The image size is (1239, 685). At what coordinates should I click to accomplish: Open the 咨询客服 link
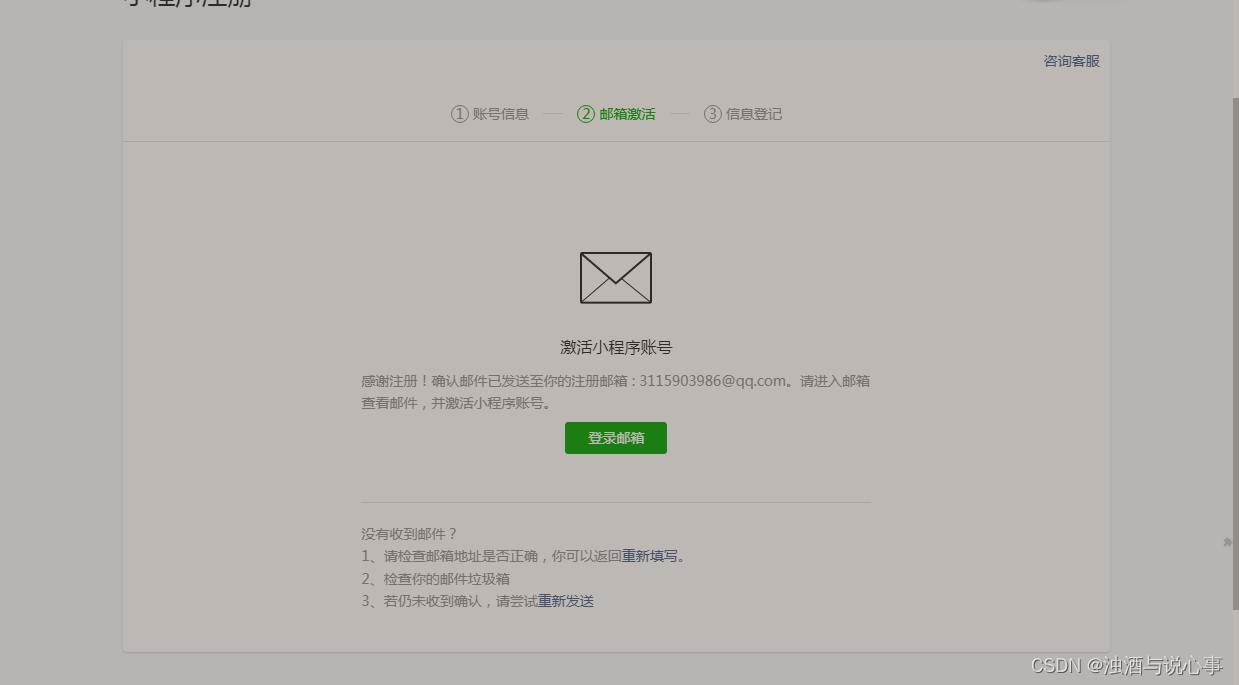click(x=1072, y=61)
